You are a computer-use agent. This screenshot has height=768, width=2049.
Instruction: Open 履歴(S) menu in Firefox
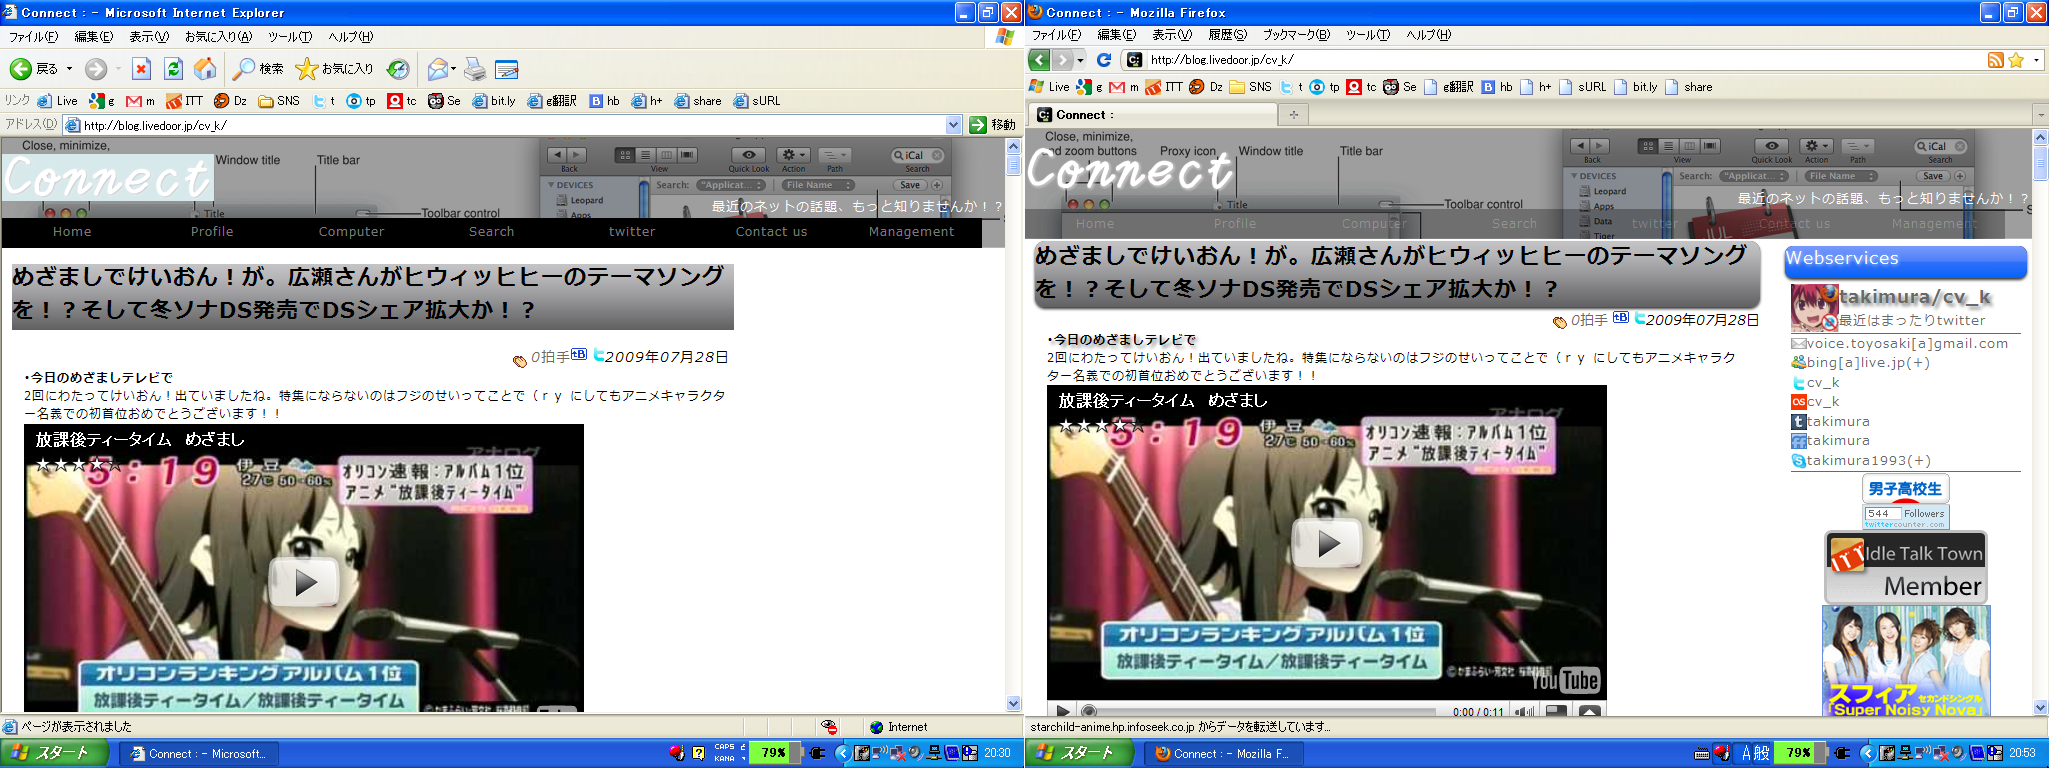tap(1227, 35)
